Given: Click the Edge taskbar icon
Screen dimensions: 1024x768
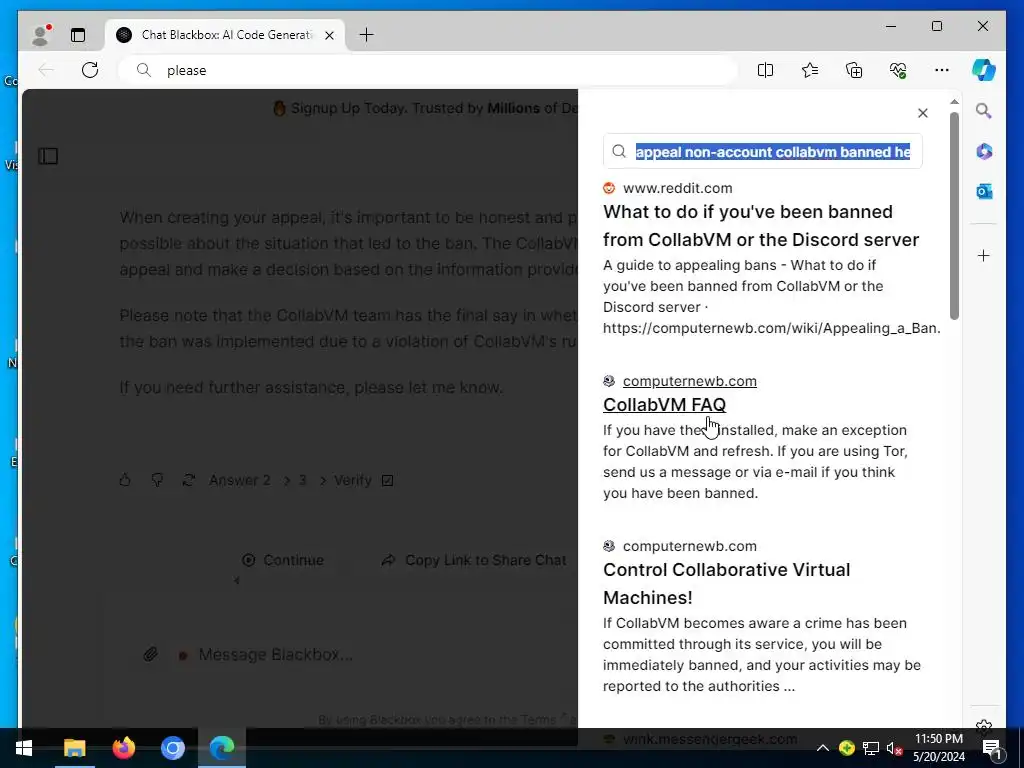Looking at the screenshot, I should [222, 748].
